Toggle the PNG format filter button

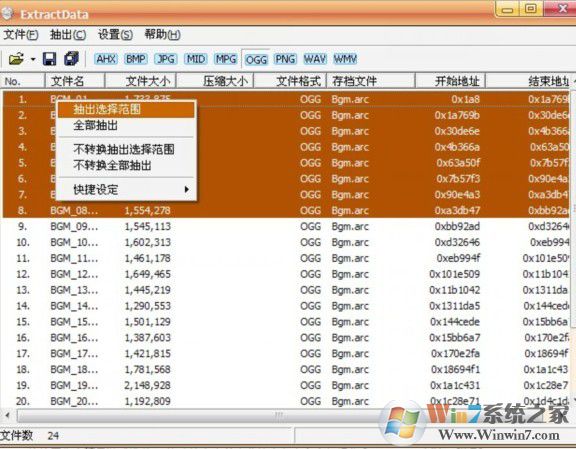click(x=285, y=59)
